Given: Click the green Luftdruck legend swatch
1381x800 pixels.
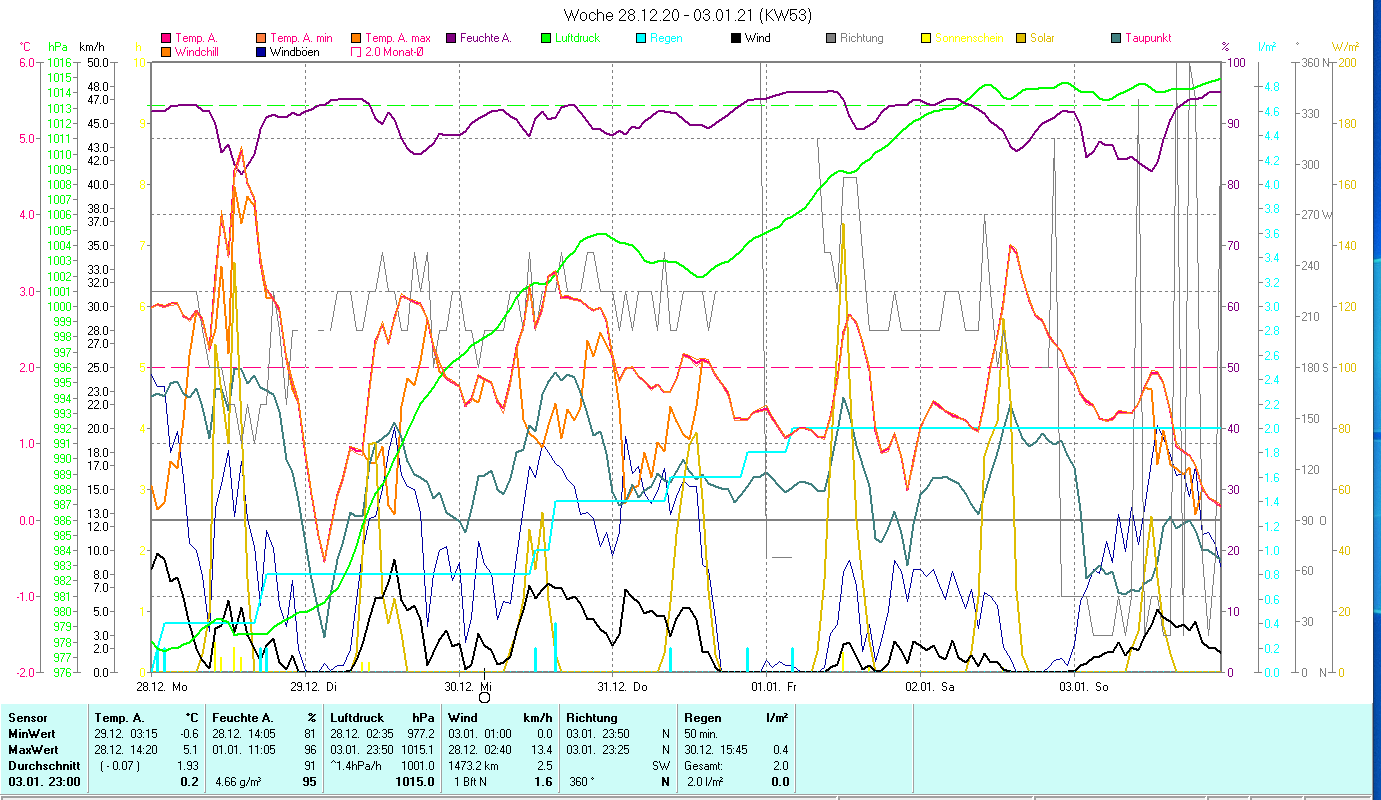Looking at the screenshot, I should pyautogui.click(x=547, y=38).
